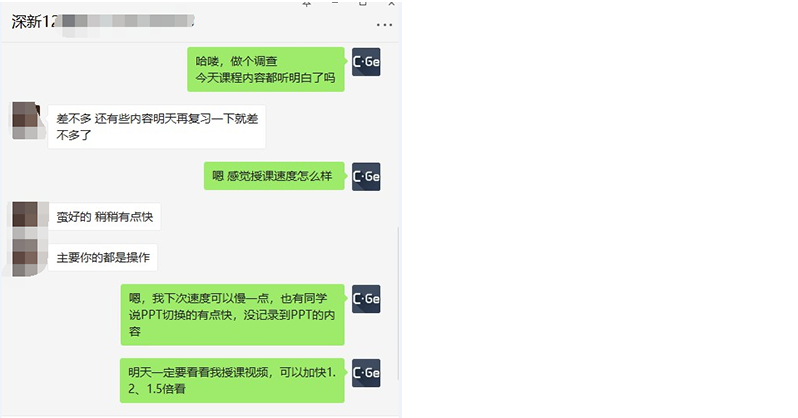Select the reply '差不多 还有些内容明天再复习一下'
The height and width of the screenshot is (418, 798).
click(x=157, y=127)
